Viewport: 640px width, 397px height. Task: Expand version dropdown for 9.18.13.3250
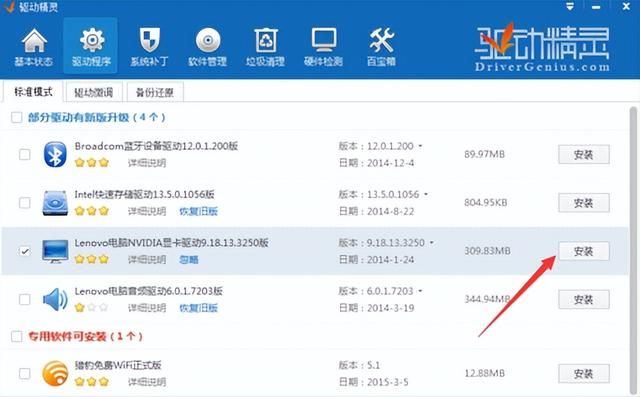[432, 242]
